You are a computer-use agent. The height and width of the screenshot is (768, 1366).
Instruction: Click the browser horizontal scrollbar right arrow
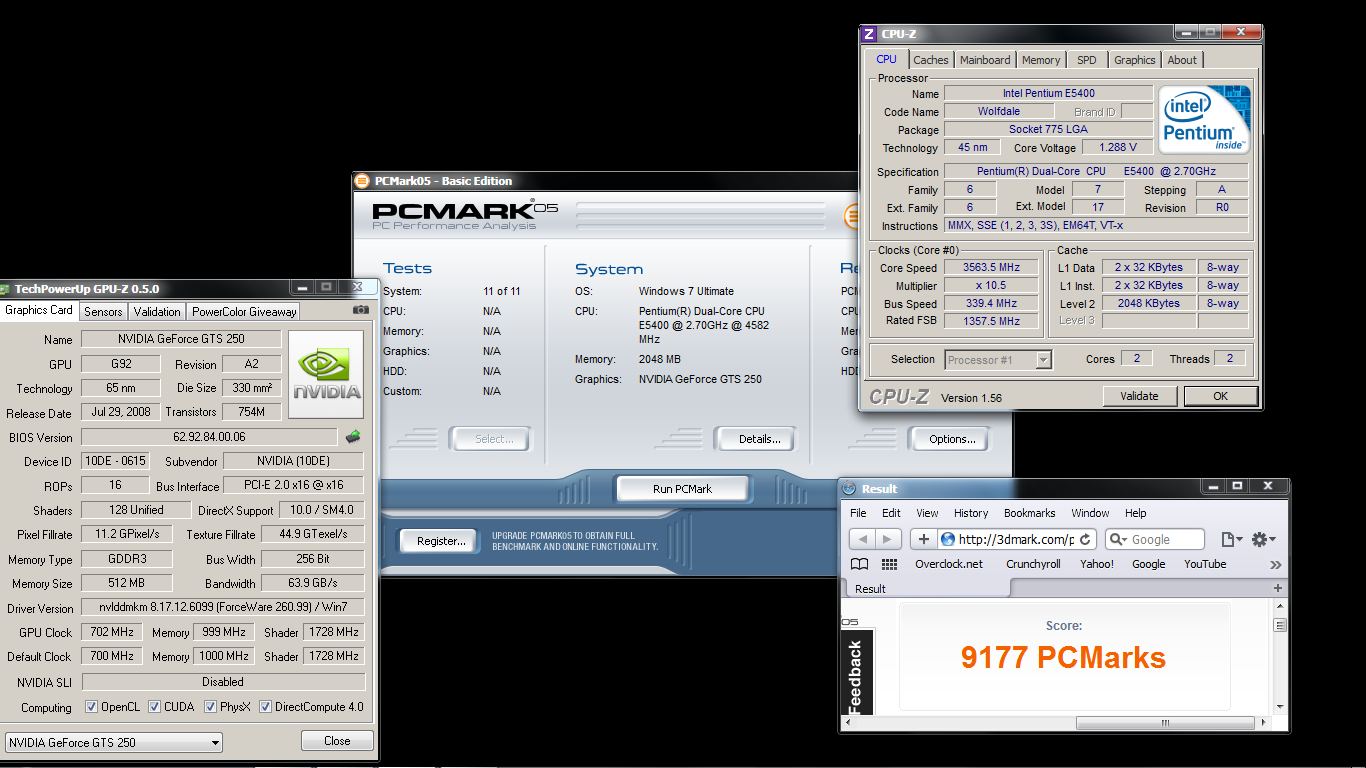click(x=1264, y=723)
